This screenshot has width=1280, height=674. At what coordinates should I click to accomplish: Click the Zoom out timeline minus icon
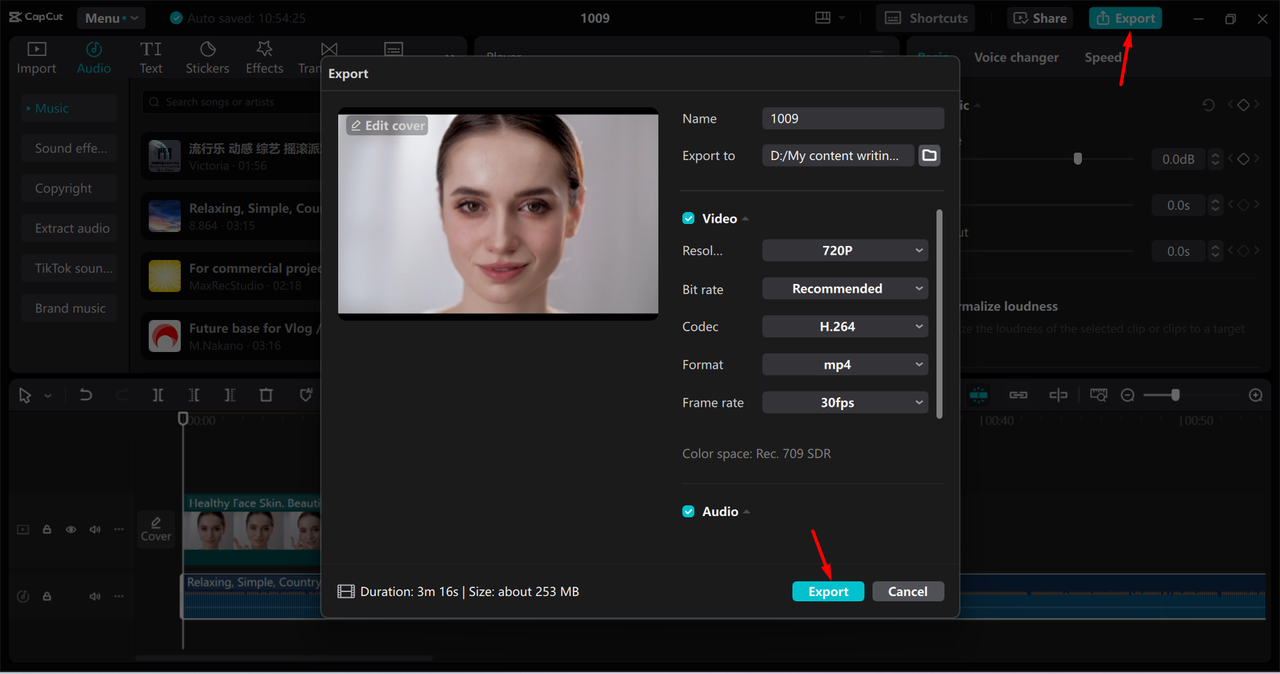click(x=1127, y=395)
